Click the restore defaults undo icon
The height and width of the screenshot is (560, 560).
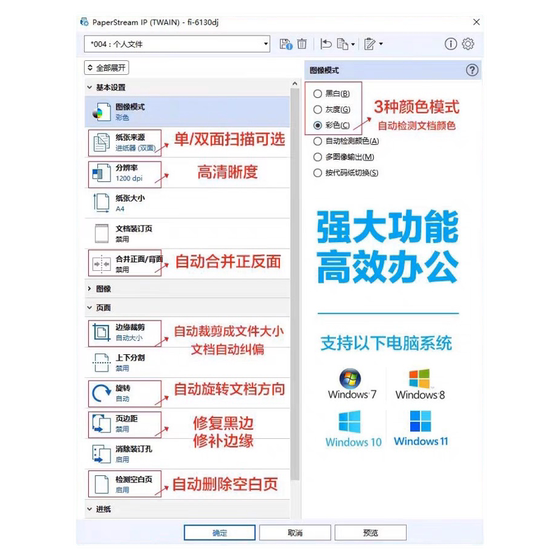pyautogui.click(x=326, y=44)
